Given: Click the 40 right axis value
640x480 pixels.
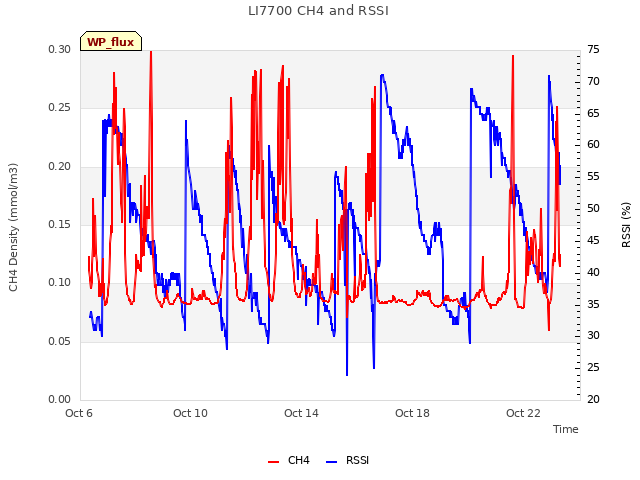Looking at the screenshot, I should click(x=593, y=272).
